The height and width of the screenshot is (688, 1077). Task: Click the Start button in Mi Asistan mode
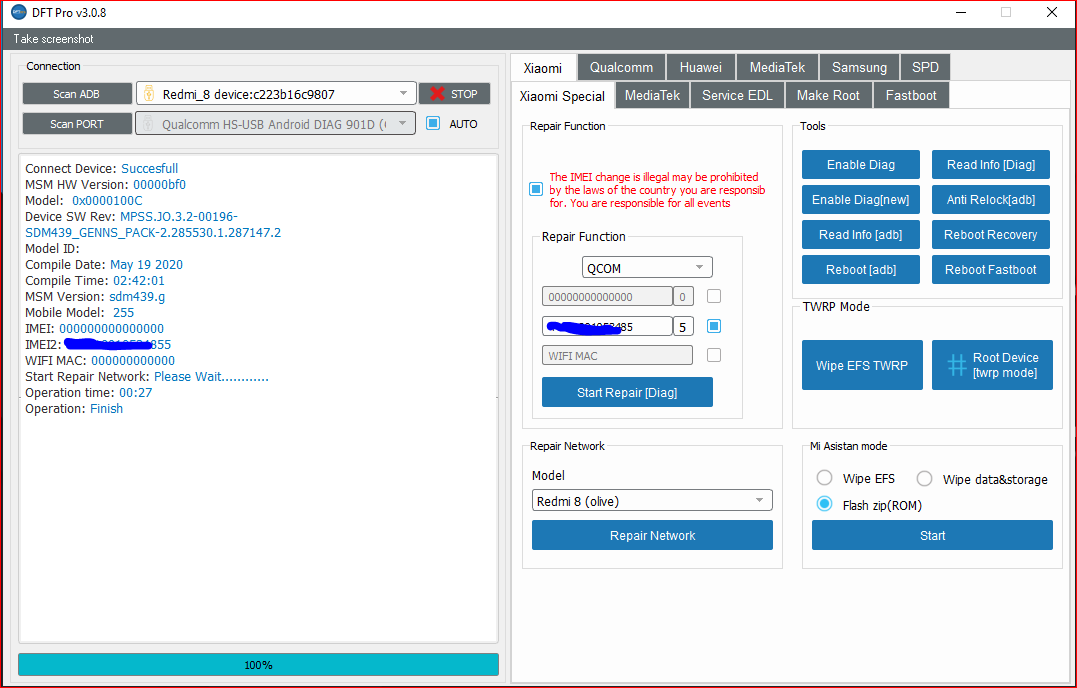pyautogui.click(x=932, y=535)
